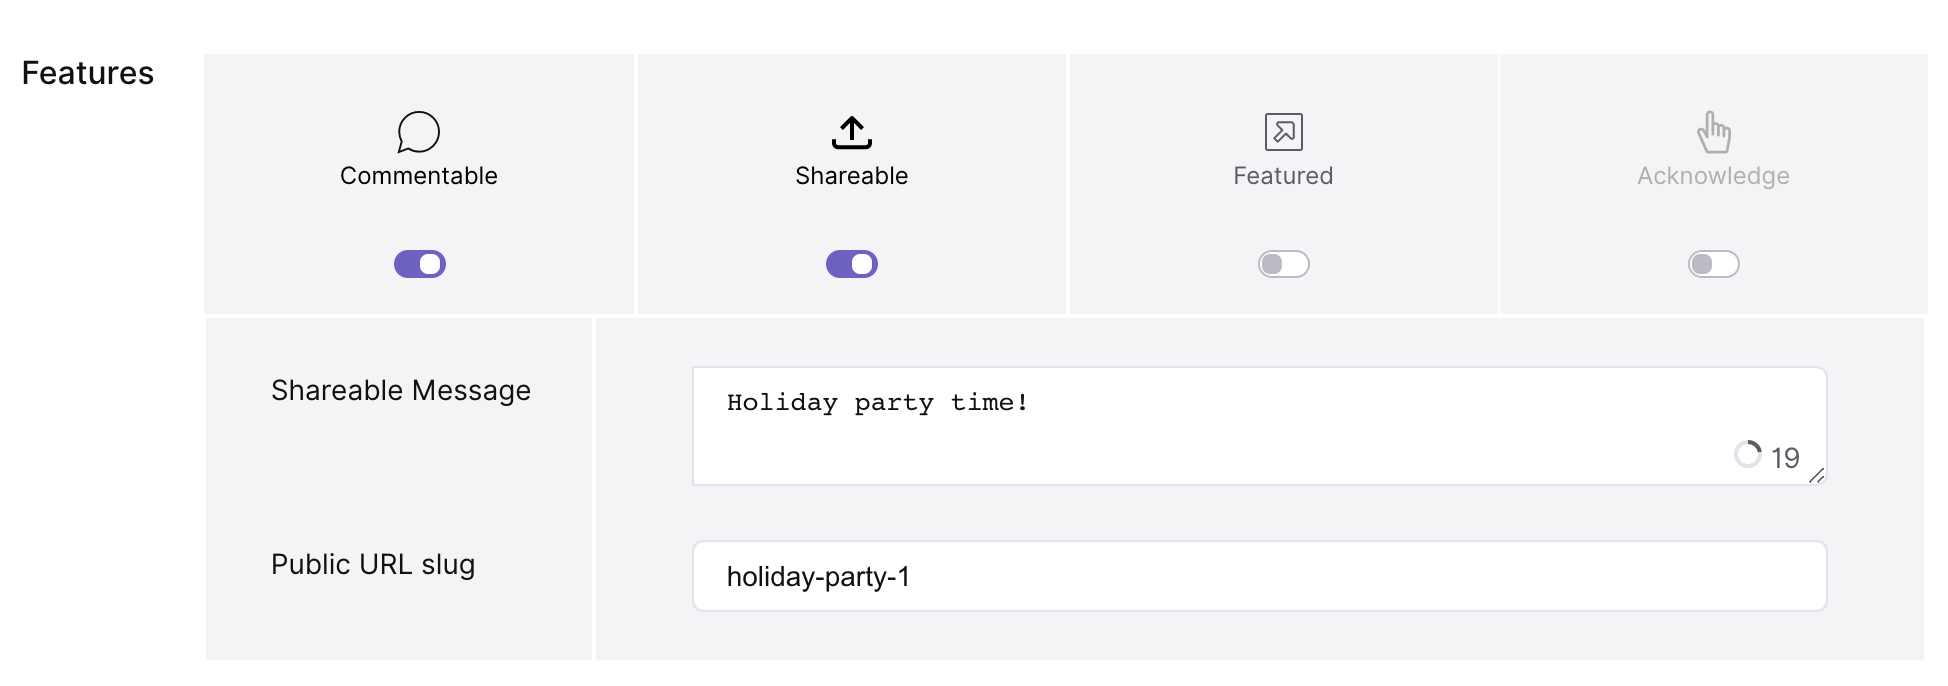
Task: Click the Shareable Message field label
Action: [x=400, y=391]
